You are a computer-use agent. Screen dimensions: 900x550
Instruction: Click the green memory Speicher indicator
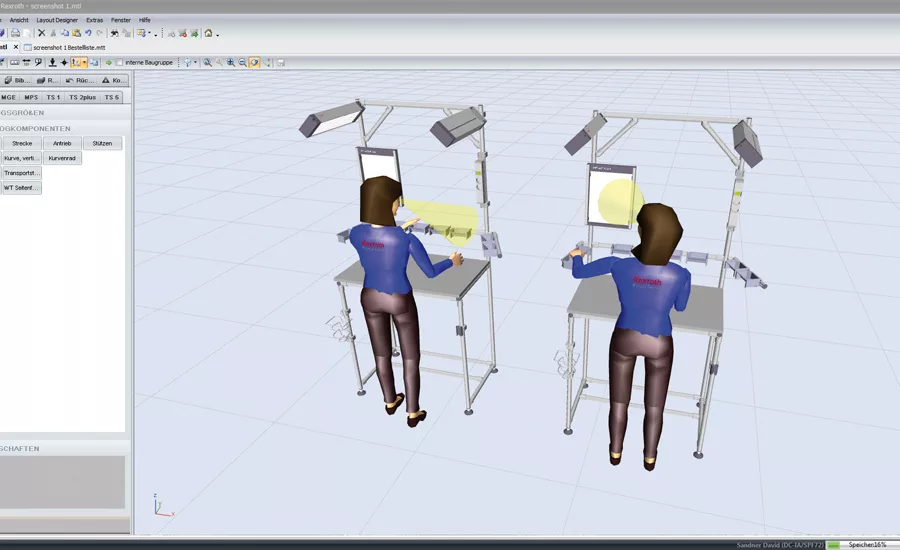click(833, 544)
